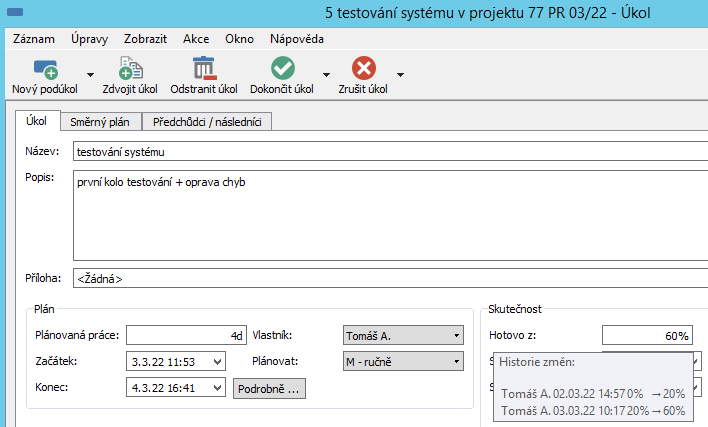The width and height of the screenshot is (708, 427).
Task: Expand the Zrušit úkol dropdown arrow
Action: [x=400, y=75]
